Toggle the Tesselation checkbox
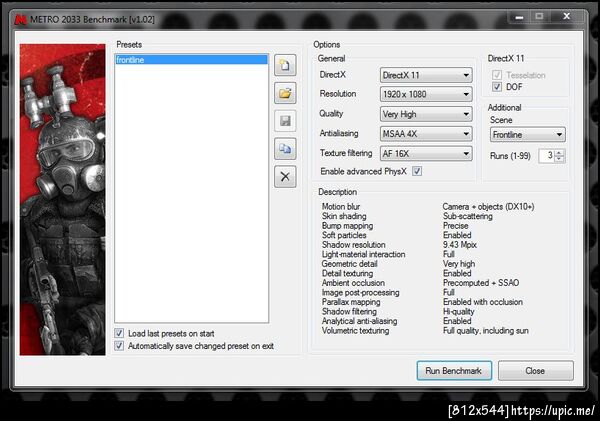The image size is (600, 421). (x=497, y=75)
